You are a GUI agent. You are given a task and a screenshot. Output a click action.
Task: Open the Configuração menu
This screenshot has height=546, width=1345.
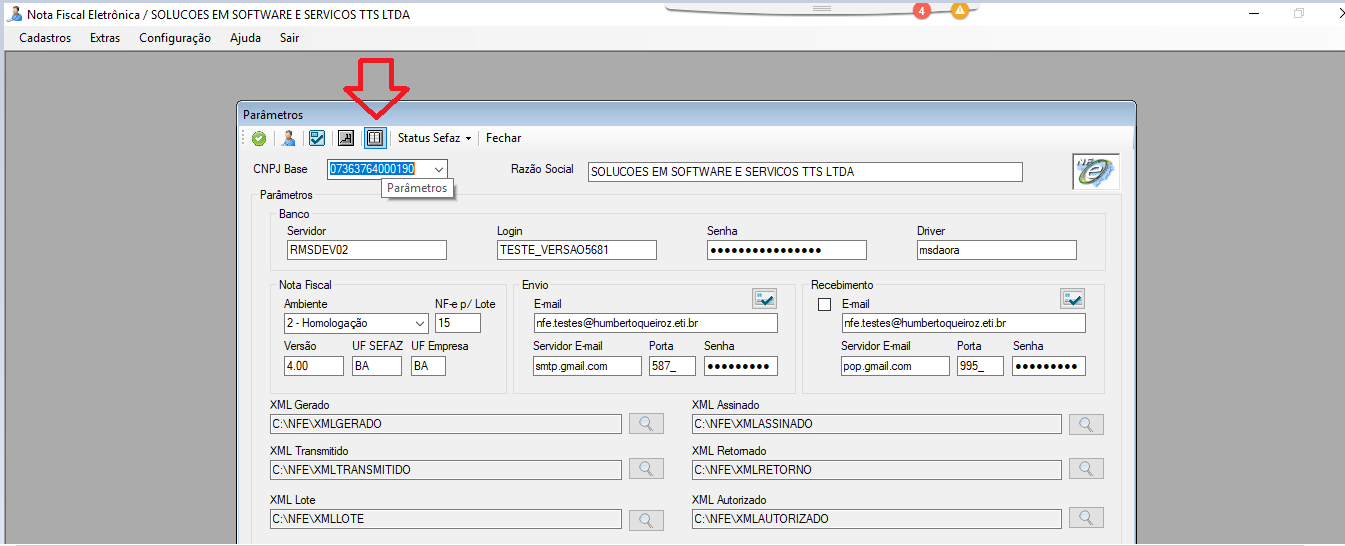(175, 38)
